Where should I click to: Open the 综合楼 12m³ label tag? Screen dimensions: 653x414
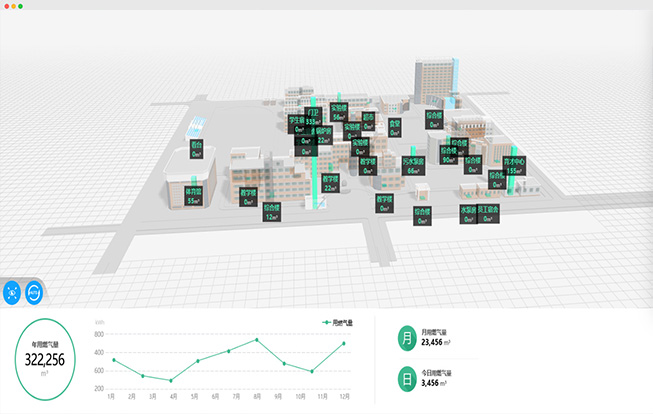(272, 212)
